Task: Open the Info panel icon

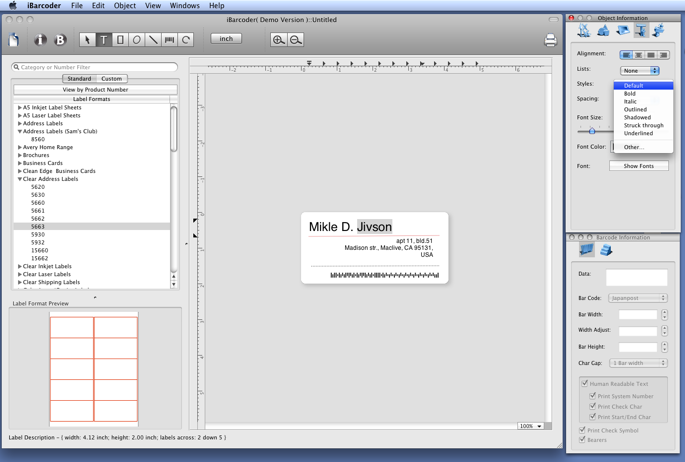Action: 41,40
